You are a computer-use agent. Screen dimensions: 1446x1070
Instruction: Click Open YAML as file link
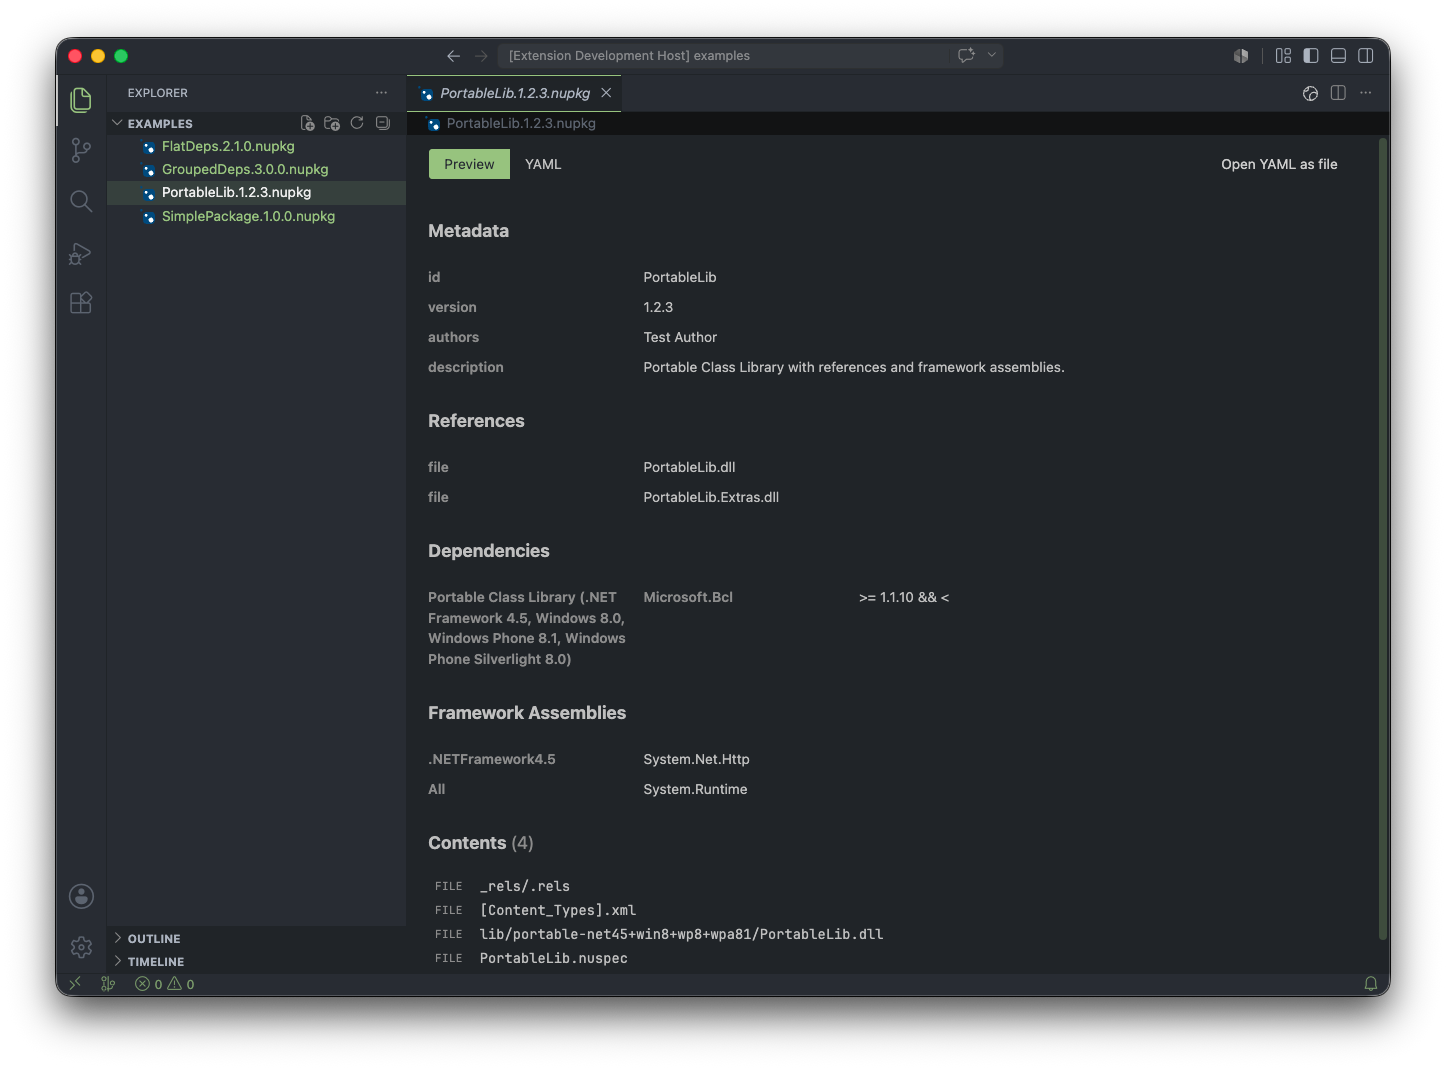coord(1279,164)
